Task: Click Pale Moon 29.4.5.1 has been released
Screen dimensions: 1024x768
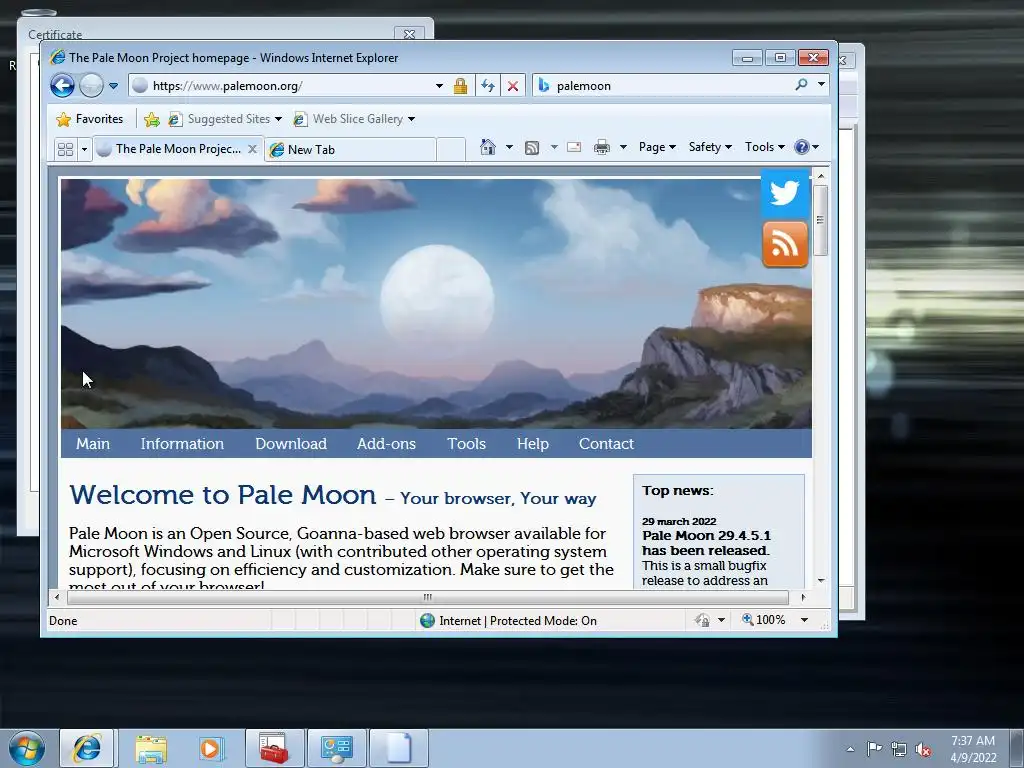Action: 706,543
